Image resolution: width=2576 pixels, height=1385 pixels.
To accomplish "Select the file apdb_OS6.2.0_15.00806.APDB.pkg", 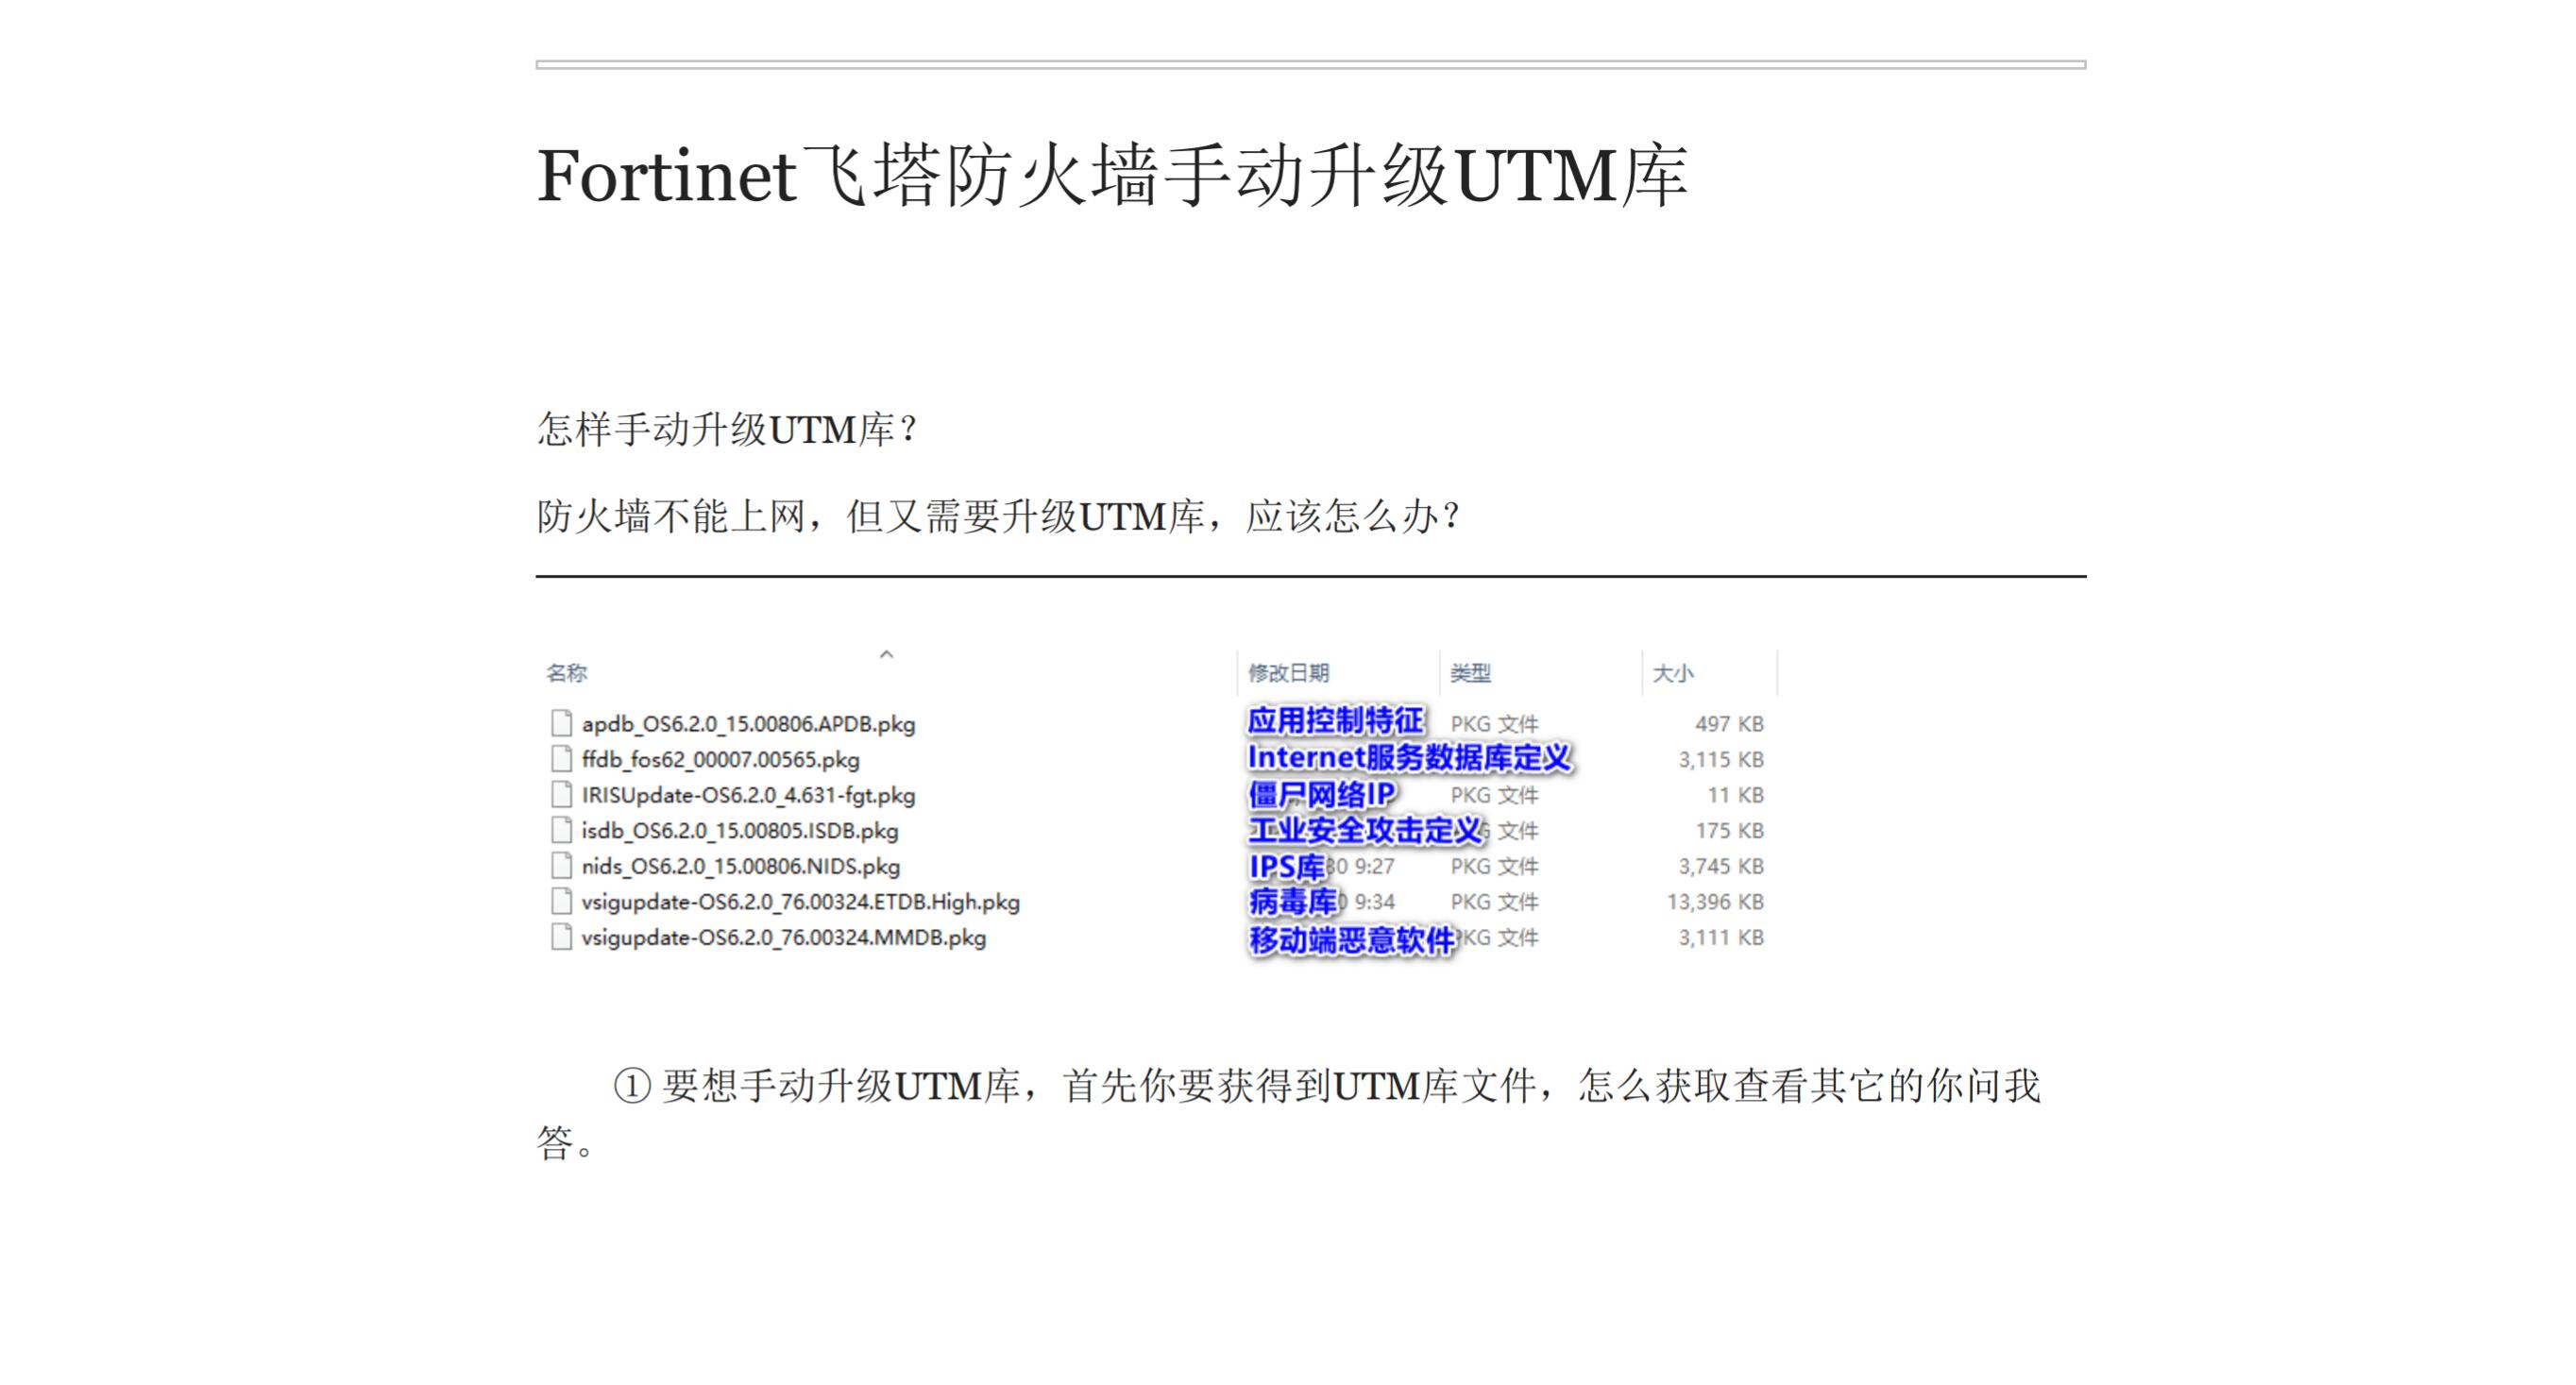I will coord(748,724).
